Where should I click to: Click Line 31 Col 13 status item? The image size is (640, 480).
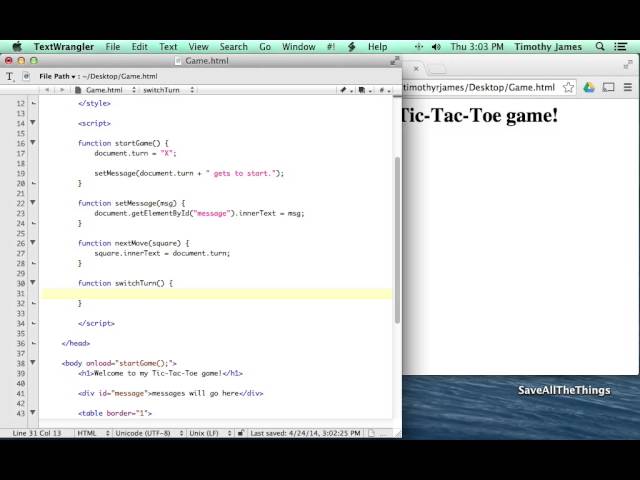pyautogui.click(x=37, y=433)
